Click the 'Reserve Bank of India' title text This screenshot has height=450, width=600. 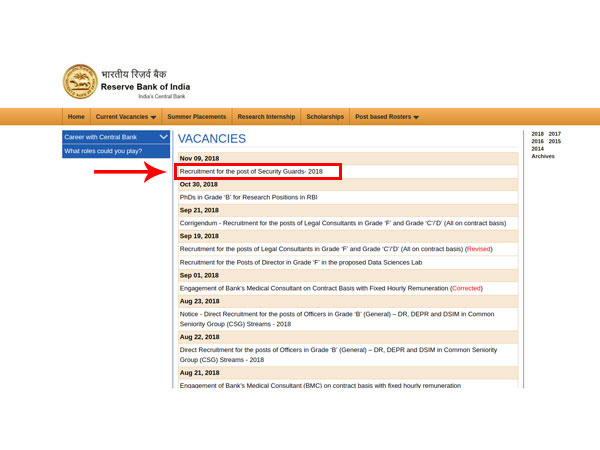click(145, 87)
